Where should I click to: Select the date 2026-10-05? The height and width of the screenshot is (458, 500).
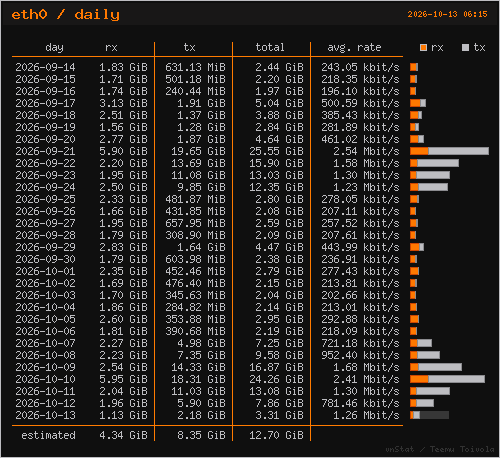coord(45,319)
